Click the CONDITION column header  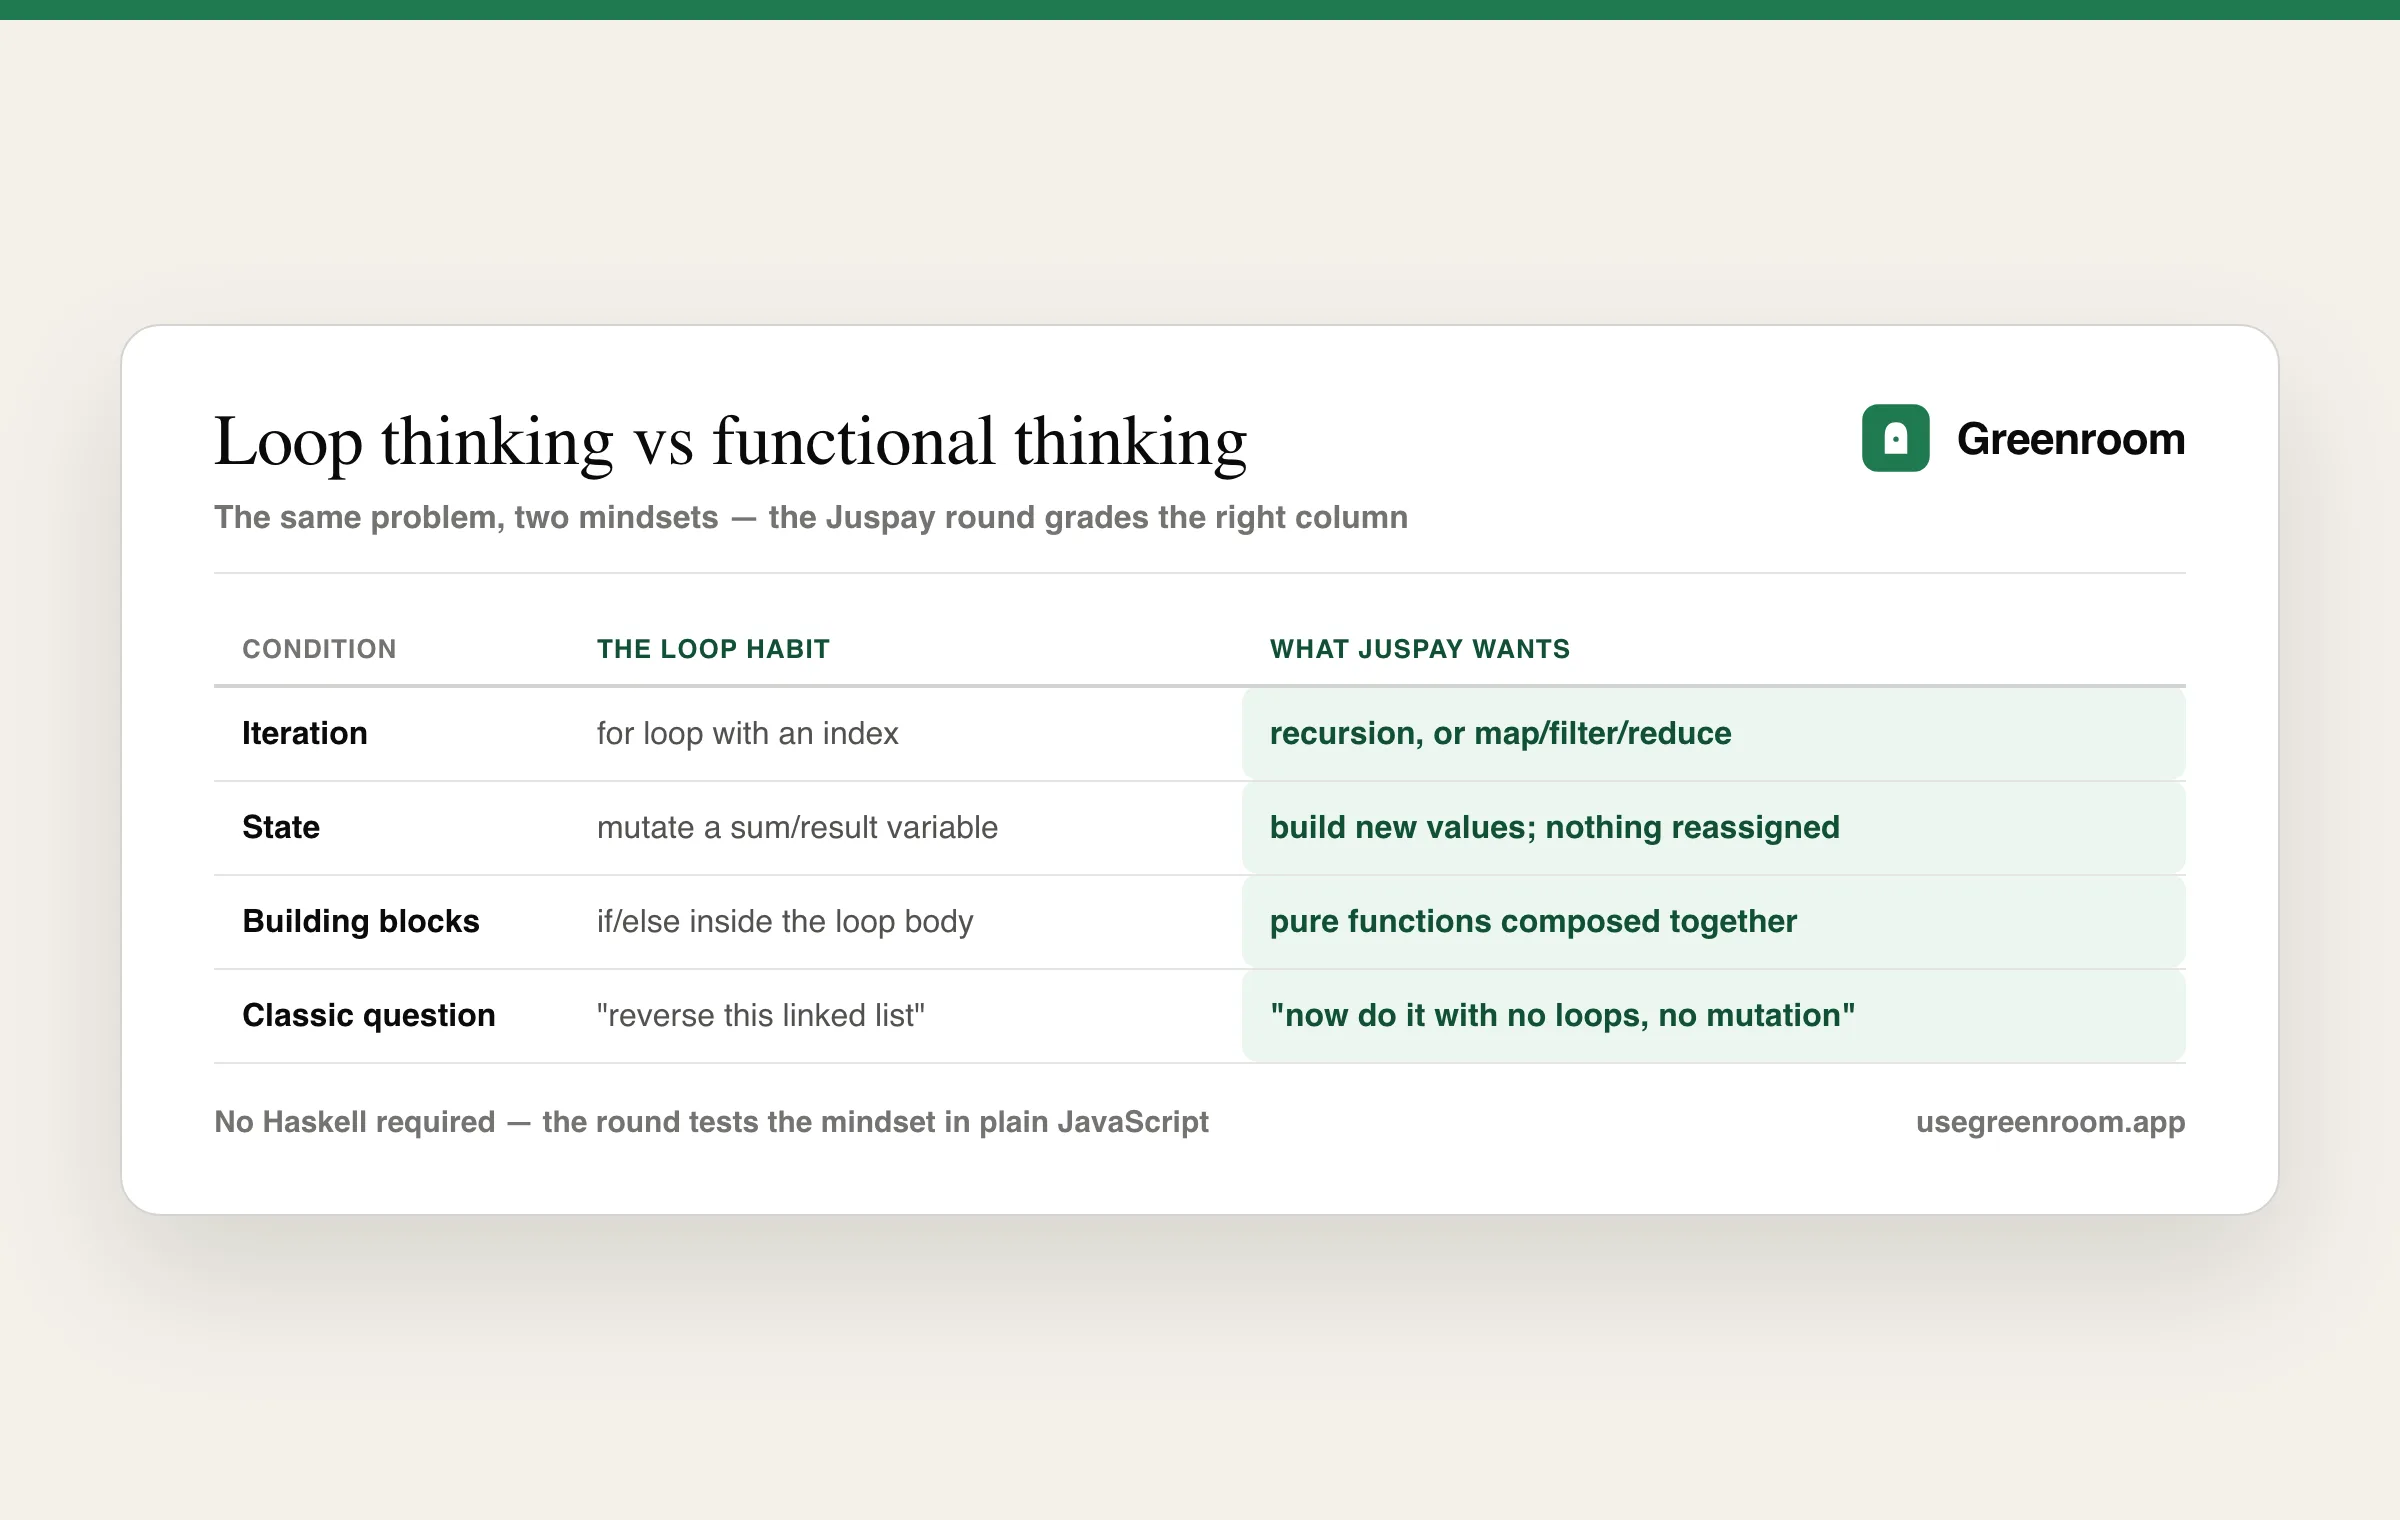319,649
